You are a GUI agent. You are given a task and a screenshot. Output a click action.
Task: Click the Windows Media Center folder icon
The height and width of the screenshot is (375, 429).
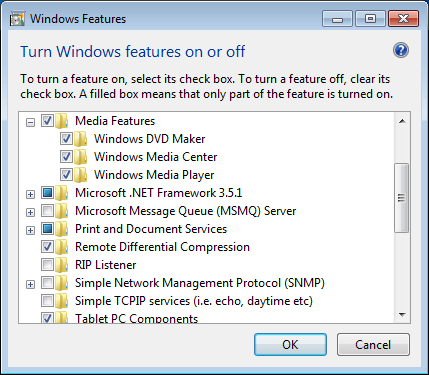(81, 157)
